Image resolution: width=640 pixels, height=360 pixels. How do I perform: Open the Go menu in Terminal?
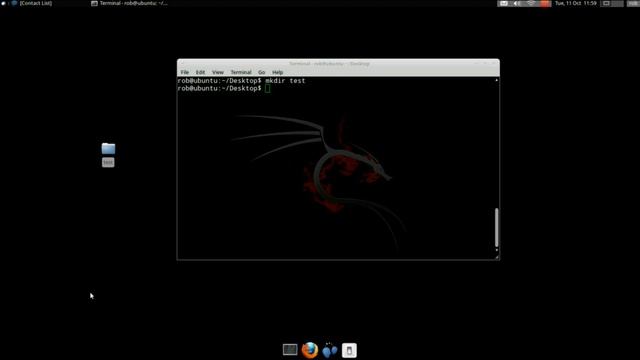point(262,72)
